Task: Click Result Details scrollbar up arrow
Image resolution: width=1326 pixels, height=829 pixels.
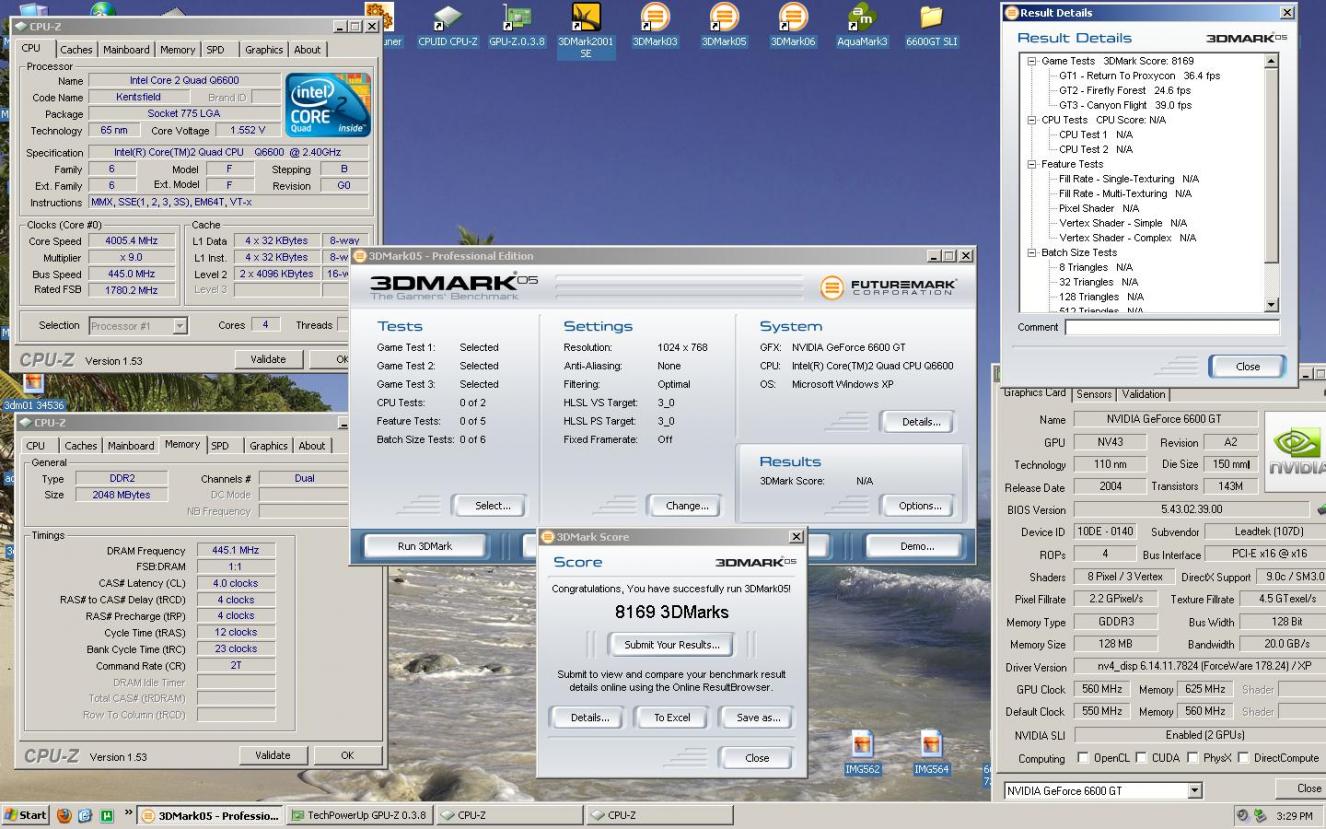Action: (x=1271, y=61)
